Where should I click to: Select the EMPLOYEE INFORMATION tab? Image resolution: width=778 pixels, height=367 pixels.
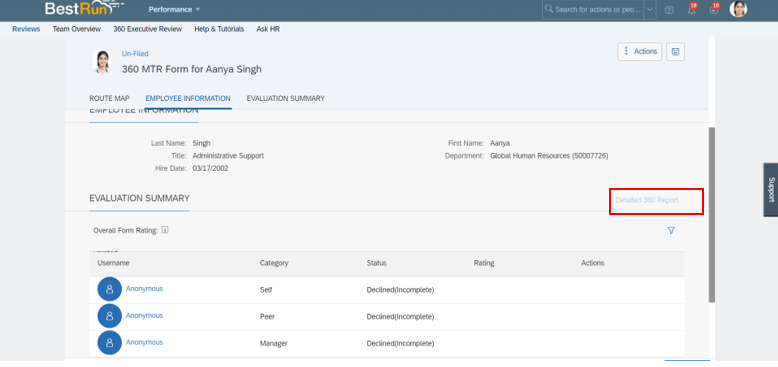click(x=188, y=98)
